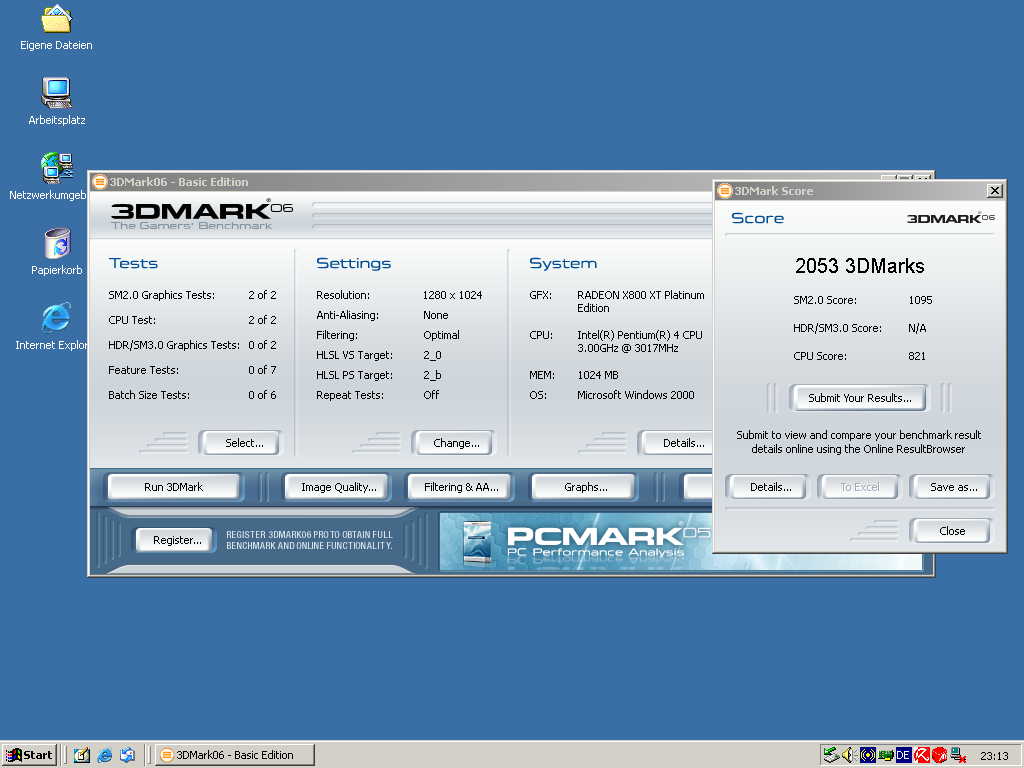
Task: Open the Graphs... dialog
Action: click(584, 487)
